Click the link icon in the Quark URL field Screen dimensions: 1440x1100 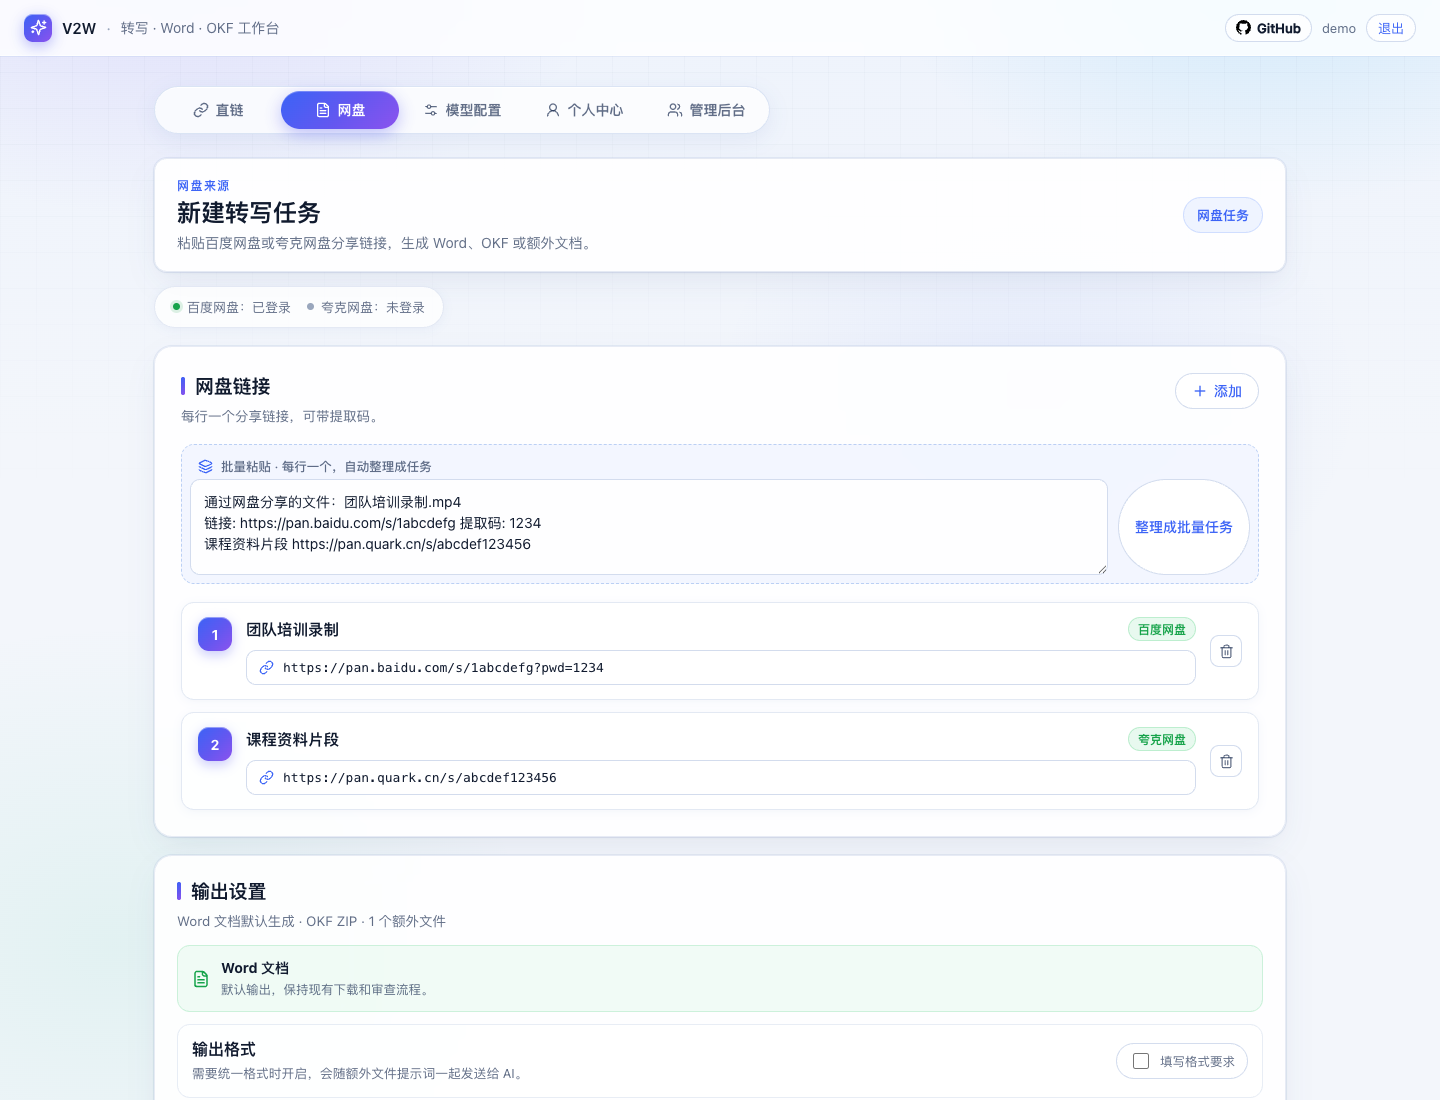pyautogui.click(x=266, y=778)
